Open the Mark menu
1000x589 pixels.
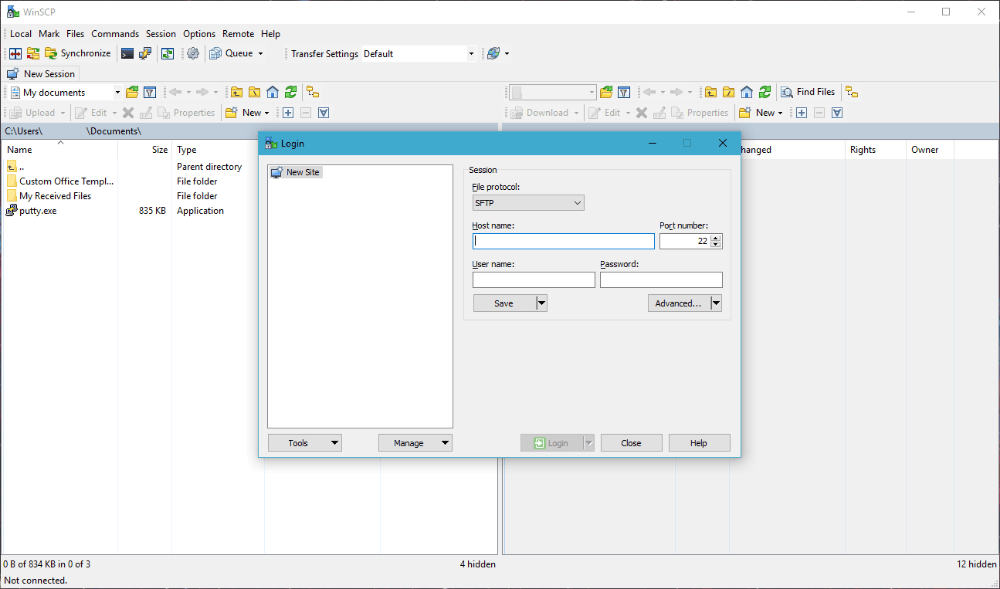[49, 34]
